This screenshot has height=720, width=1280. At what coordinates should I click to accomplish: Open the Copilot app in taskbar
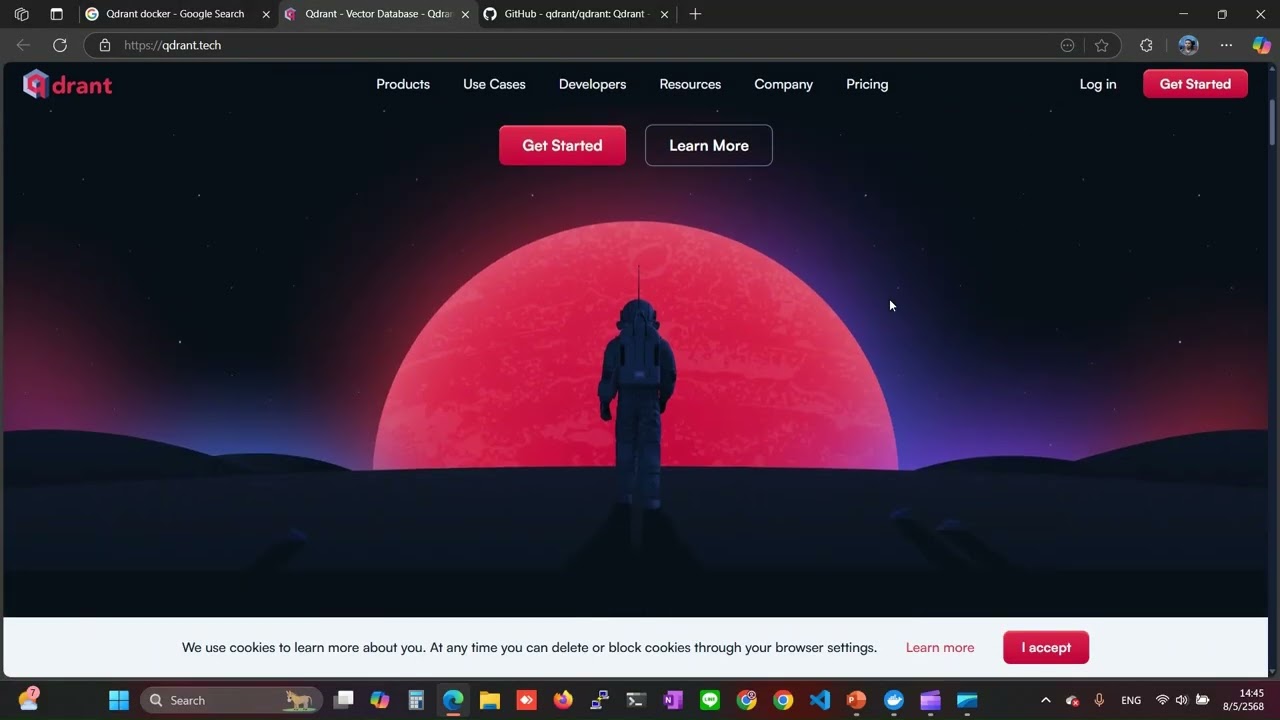[380, 700]
